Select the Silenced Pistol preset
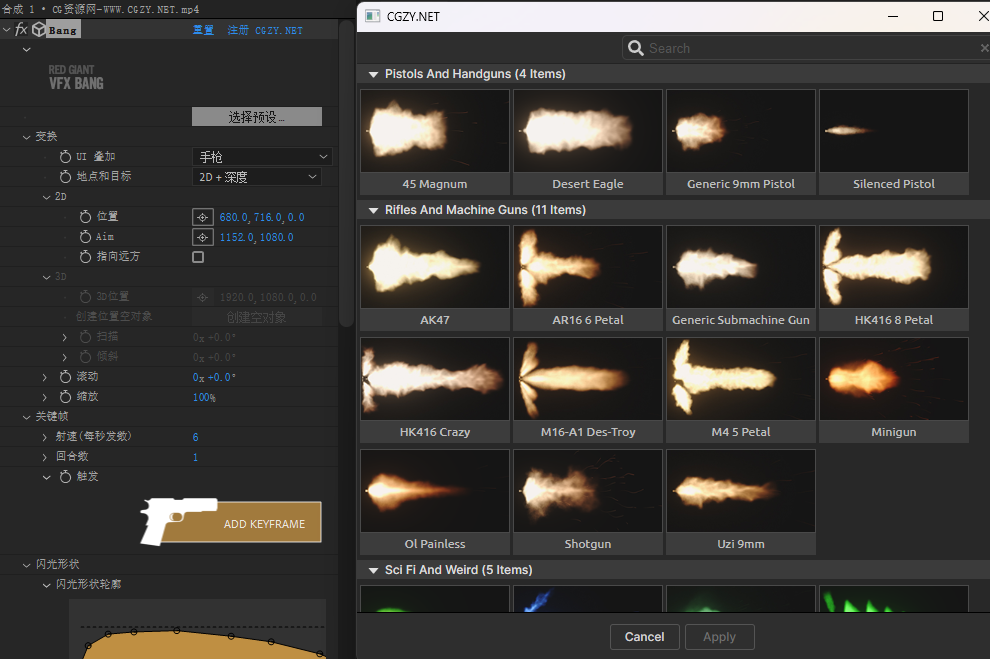The image size is (990, 659). coord(894,141)
